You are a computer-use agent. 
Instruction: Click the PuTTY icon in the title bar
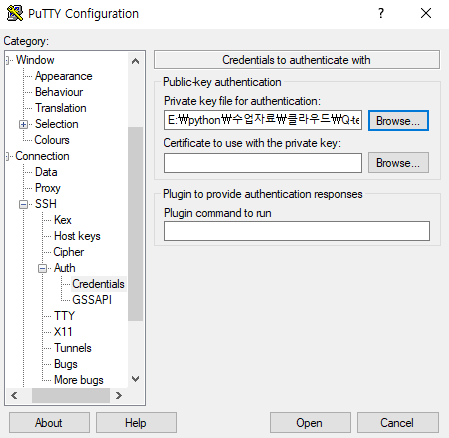[15, 13]
